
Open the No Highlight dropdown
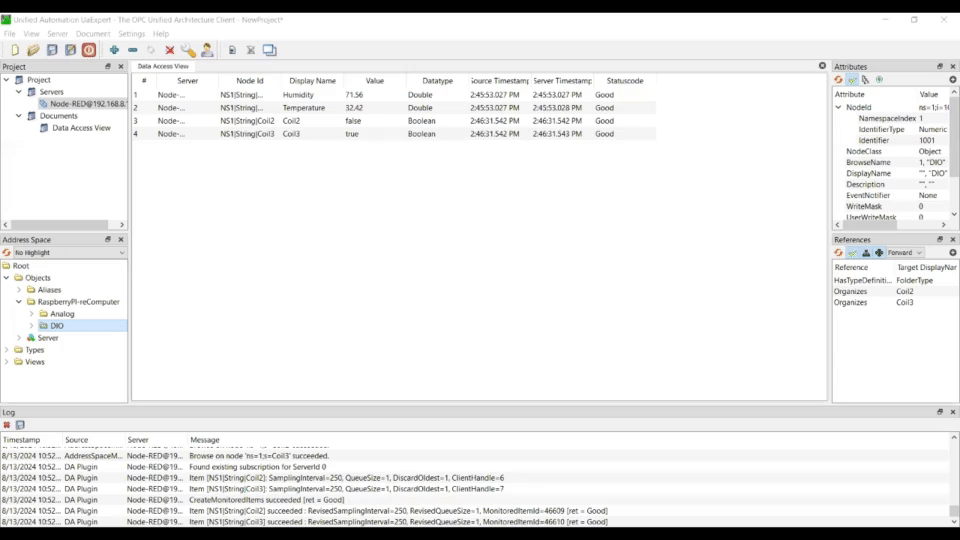(x=70, y=253)
